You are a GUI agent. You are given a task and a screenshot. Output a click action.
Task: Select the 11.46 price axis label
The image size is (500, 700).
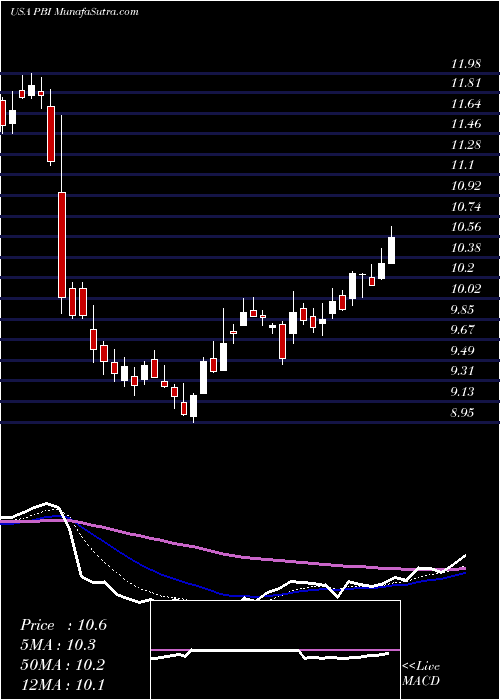click(465, 124)
